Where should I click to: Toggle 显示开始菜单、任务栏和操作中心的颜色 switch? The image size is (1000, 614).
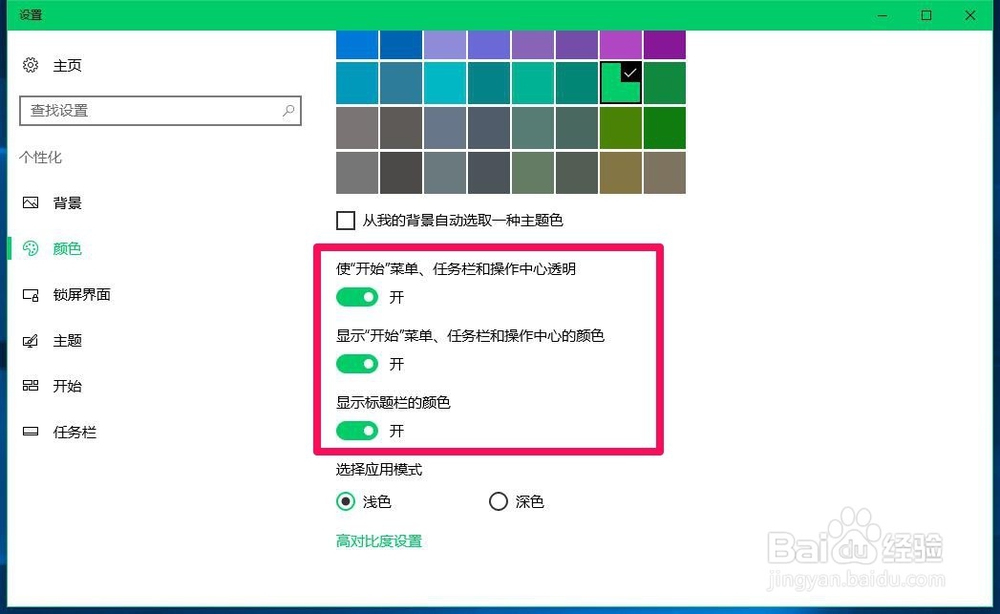pos(357,364)
